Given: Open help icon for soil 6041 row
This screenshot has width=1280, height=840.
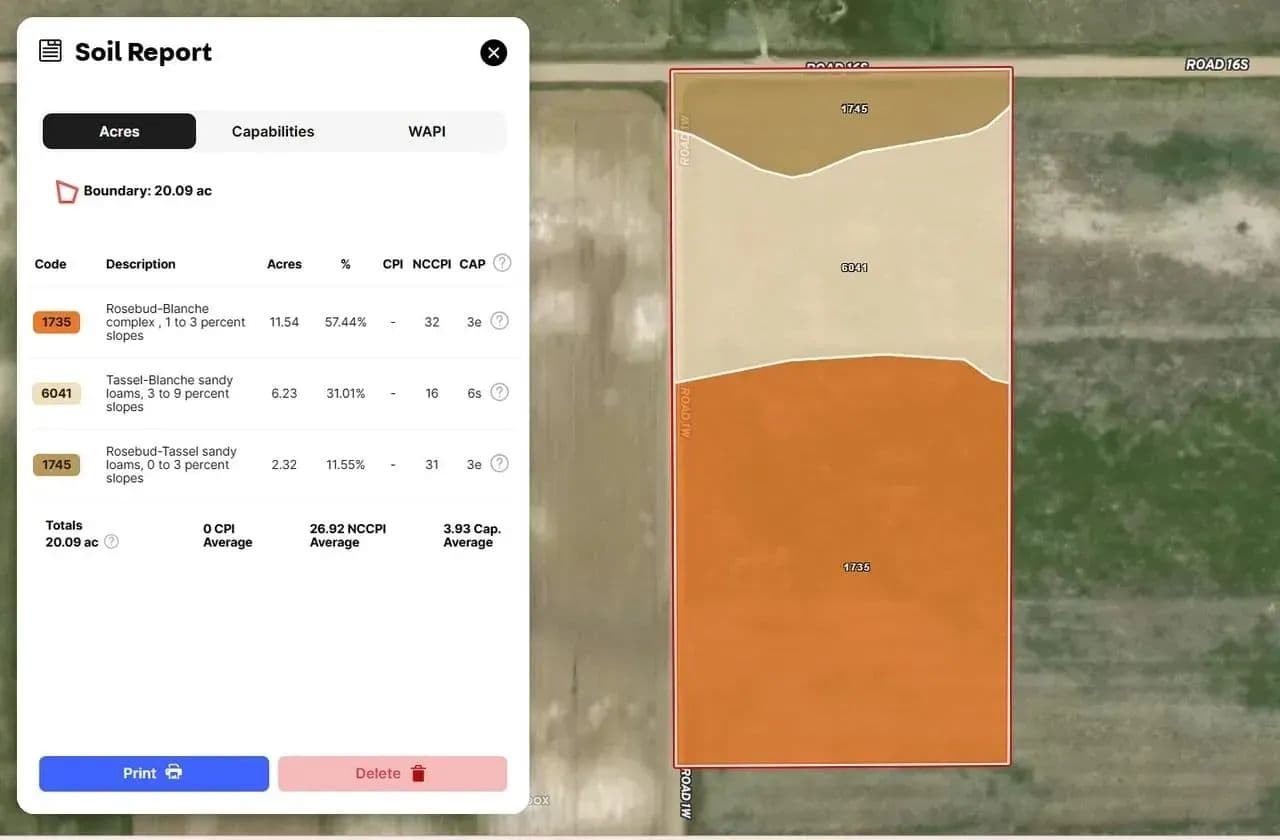Looking at the screenshot, I should coord(499,392).
